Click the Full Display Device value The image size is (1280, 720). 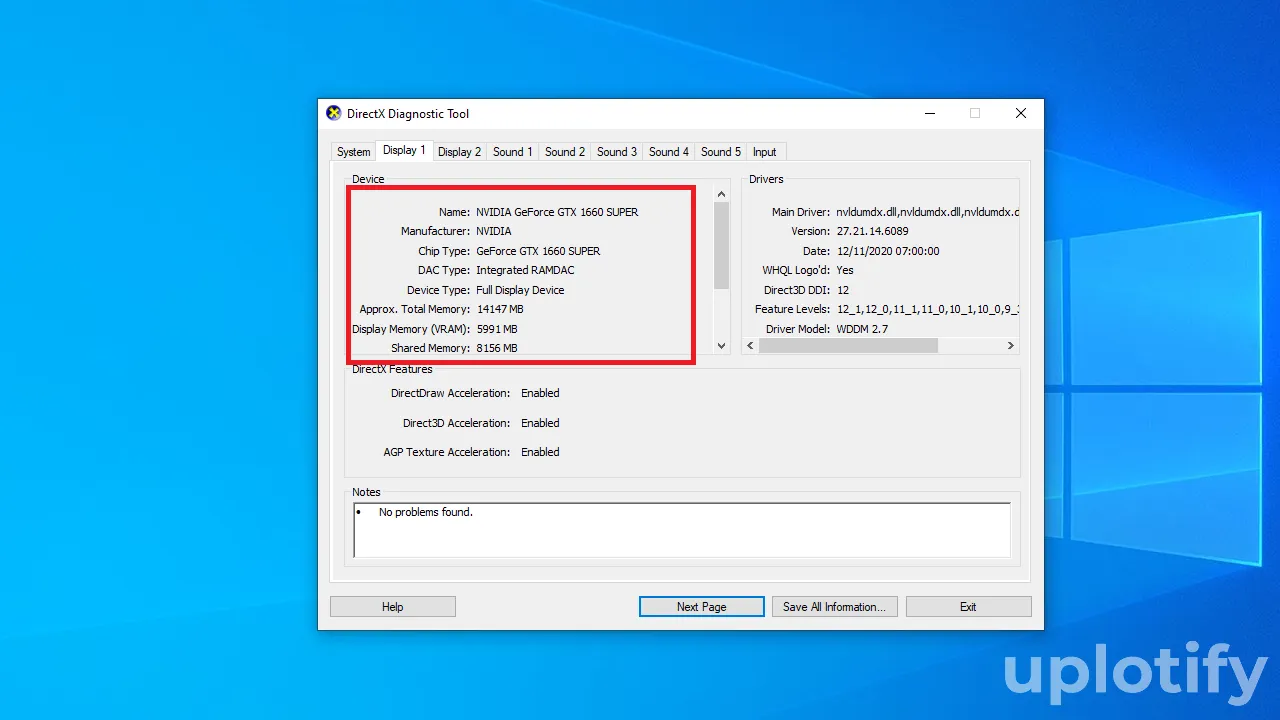click(x=520, y=290)
